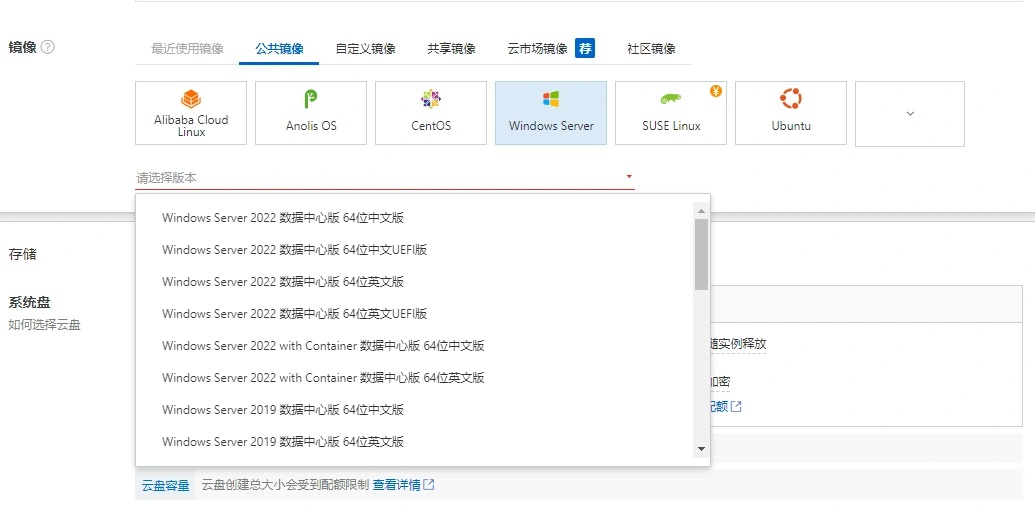Open the 请选择版本 version dropdown

tap(385, 178)
